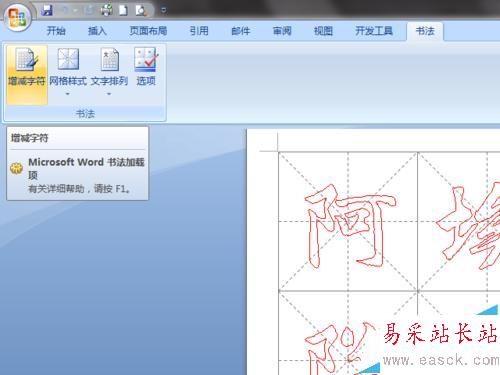Open Print Preview with the magnifier icon
The height and width of the screenshot is (375, 500).
[141, 10]
